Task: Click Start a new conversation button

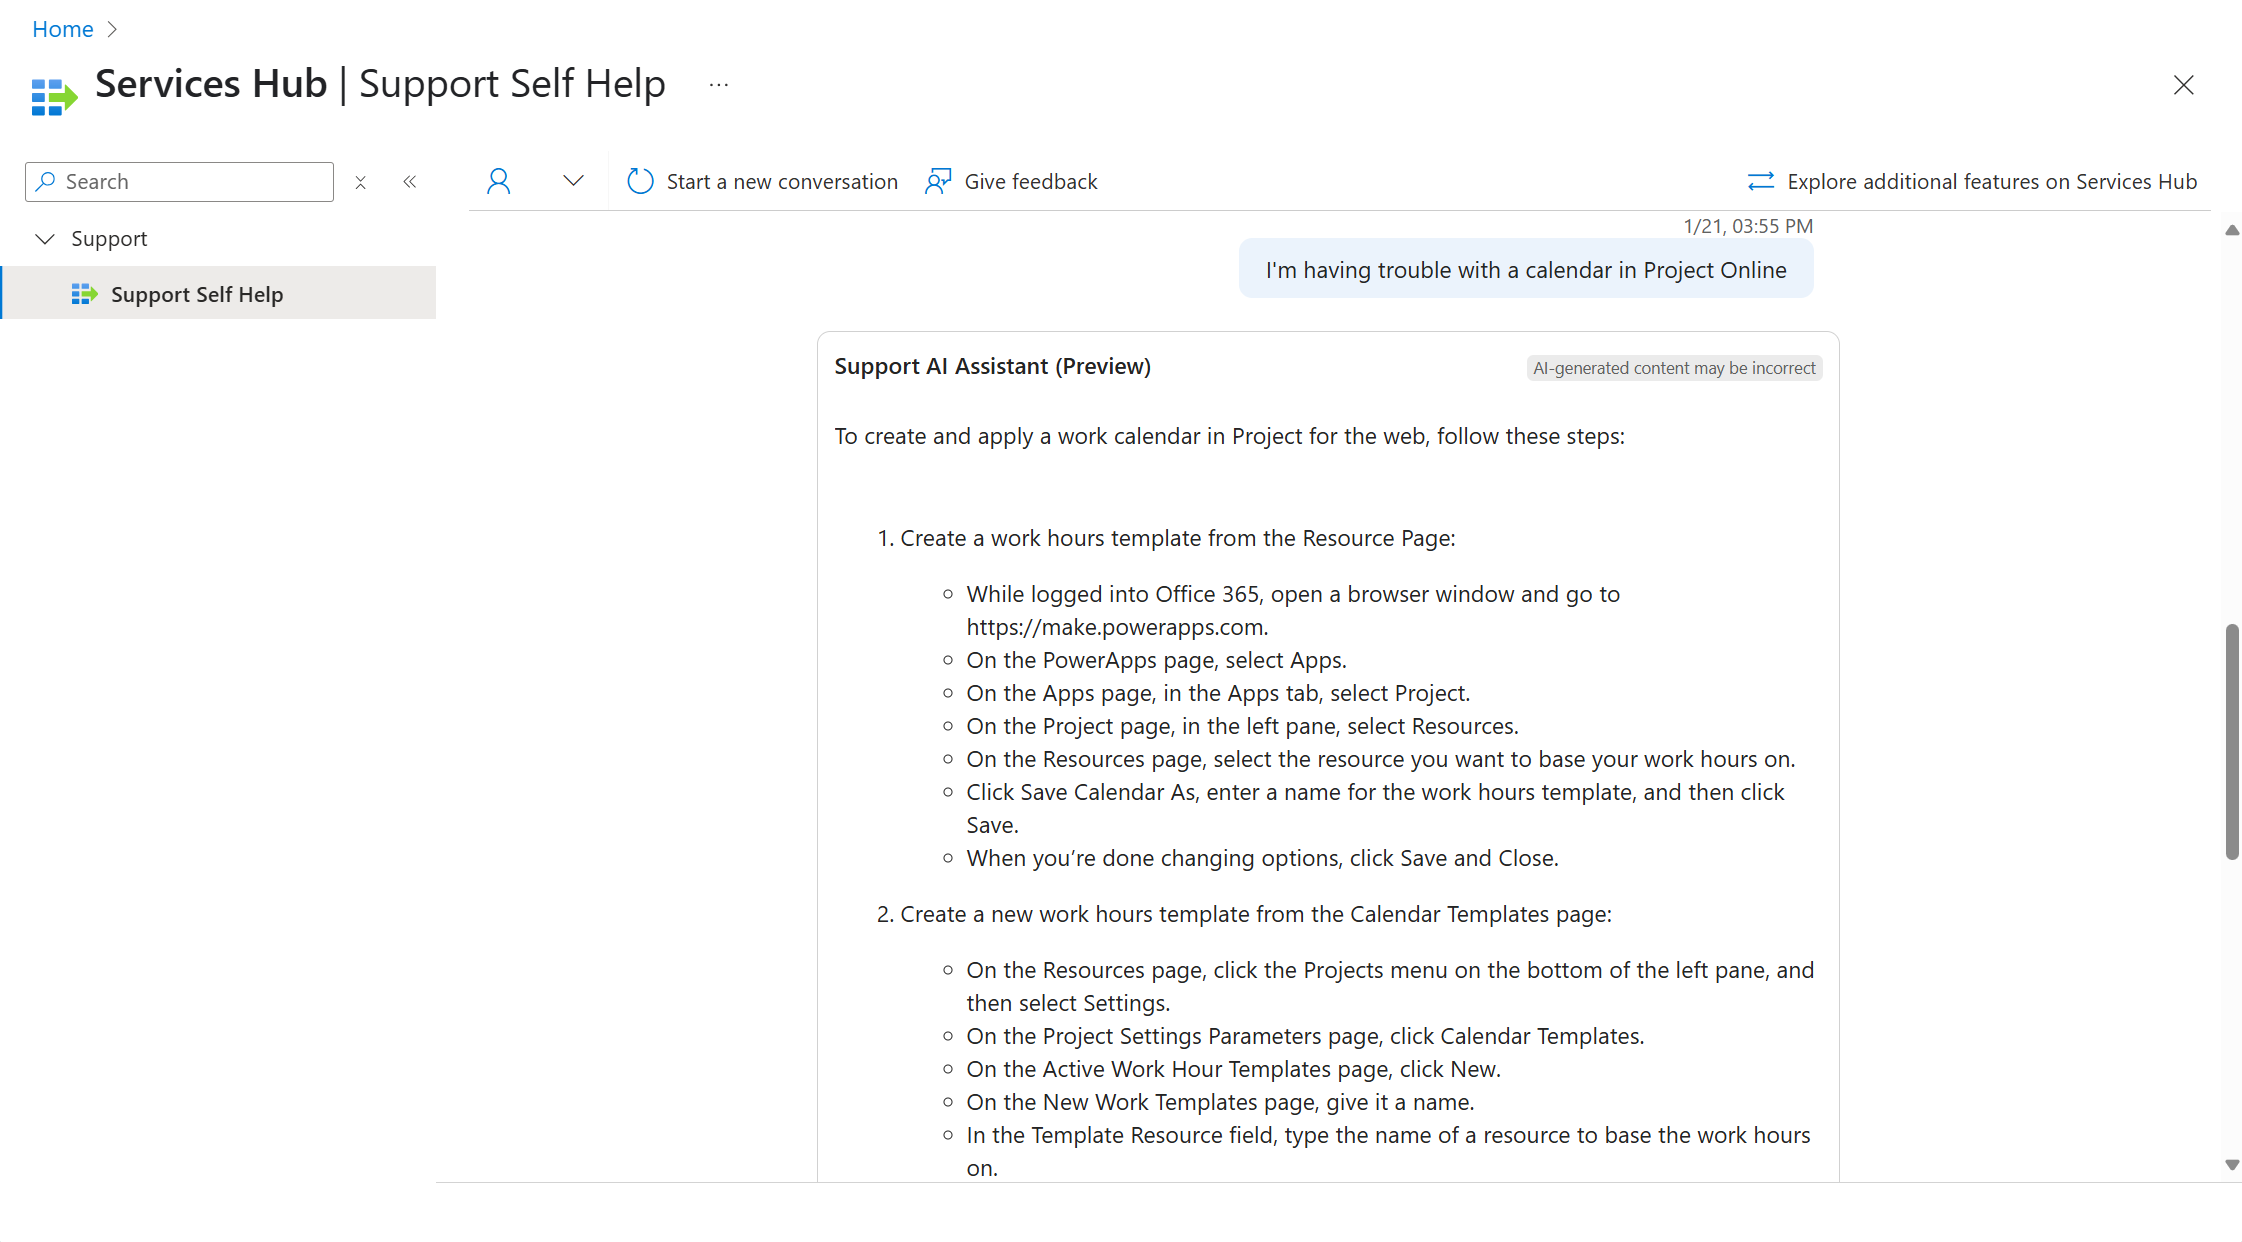Action: click(762, 182)
